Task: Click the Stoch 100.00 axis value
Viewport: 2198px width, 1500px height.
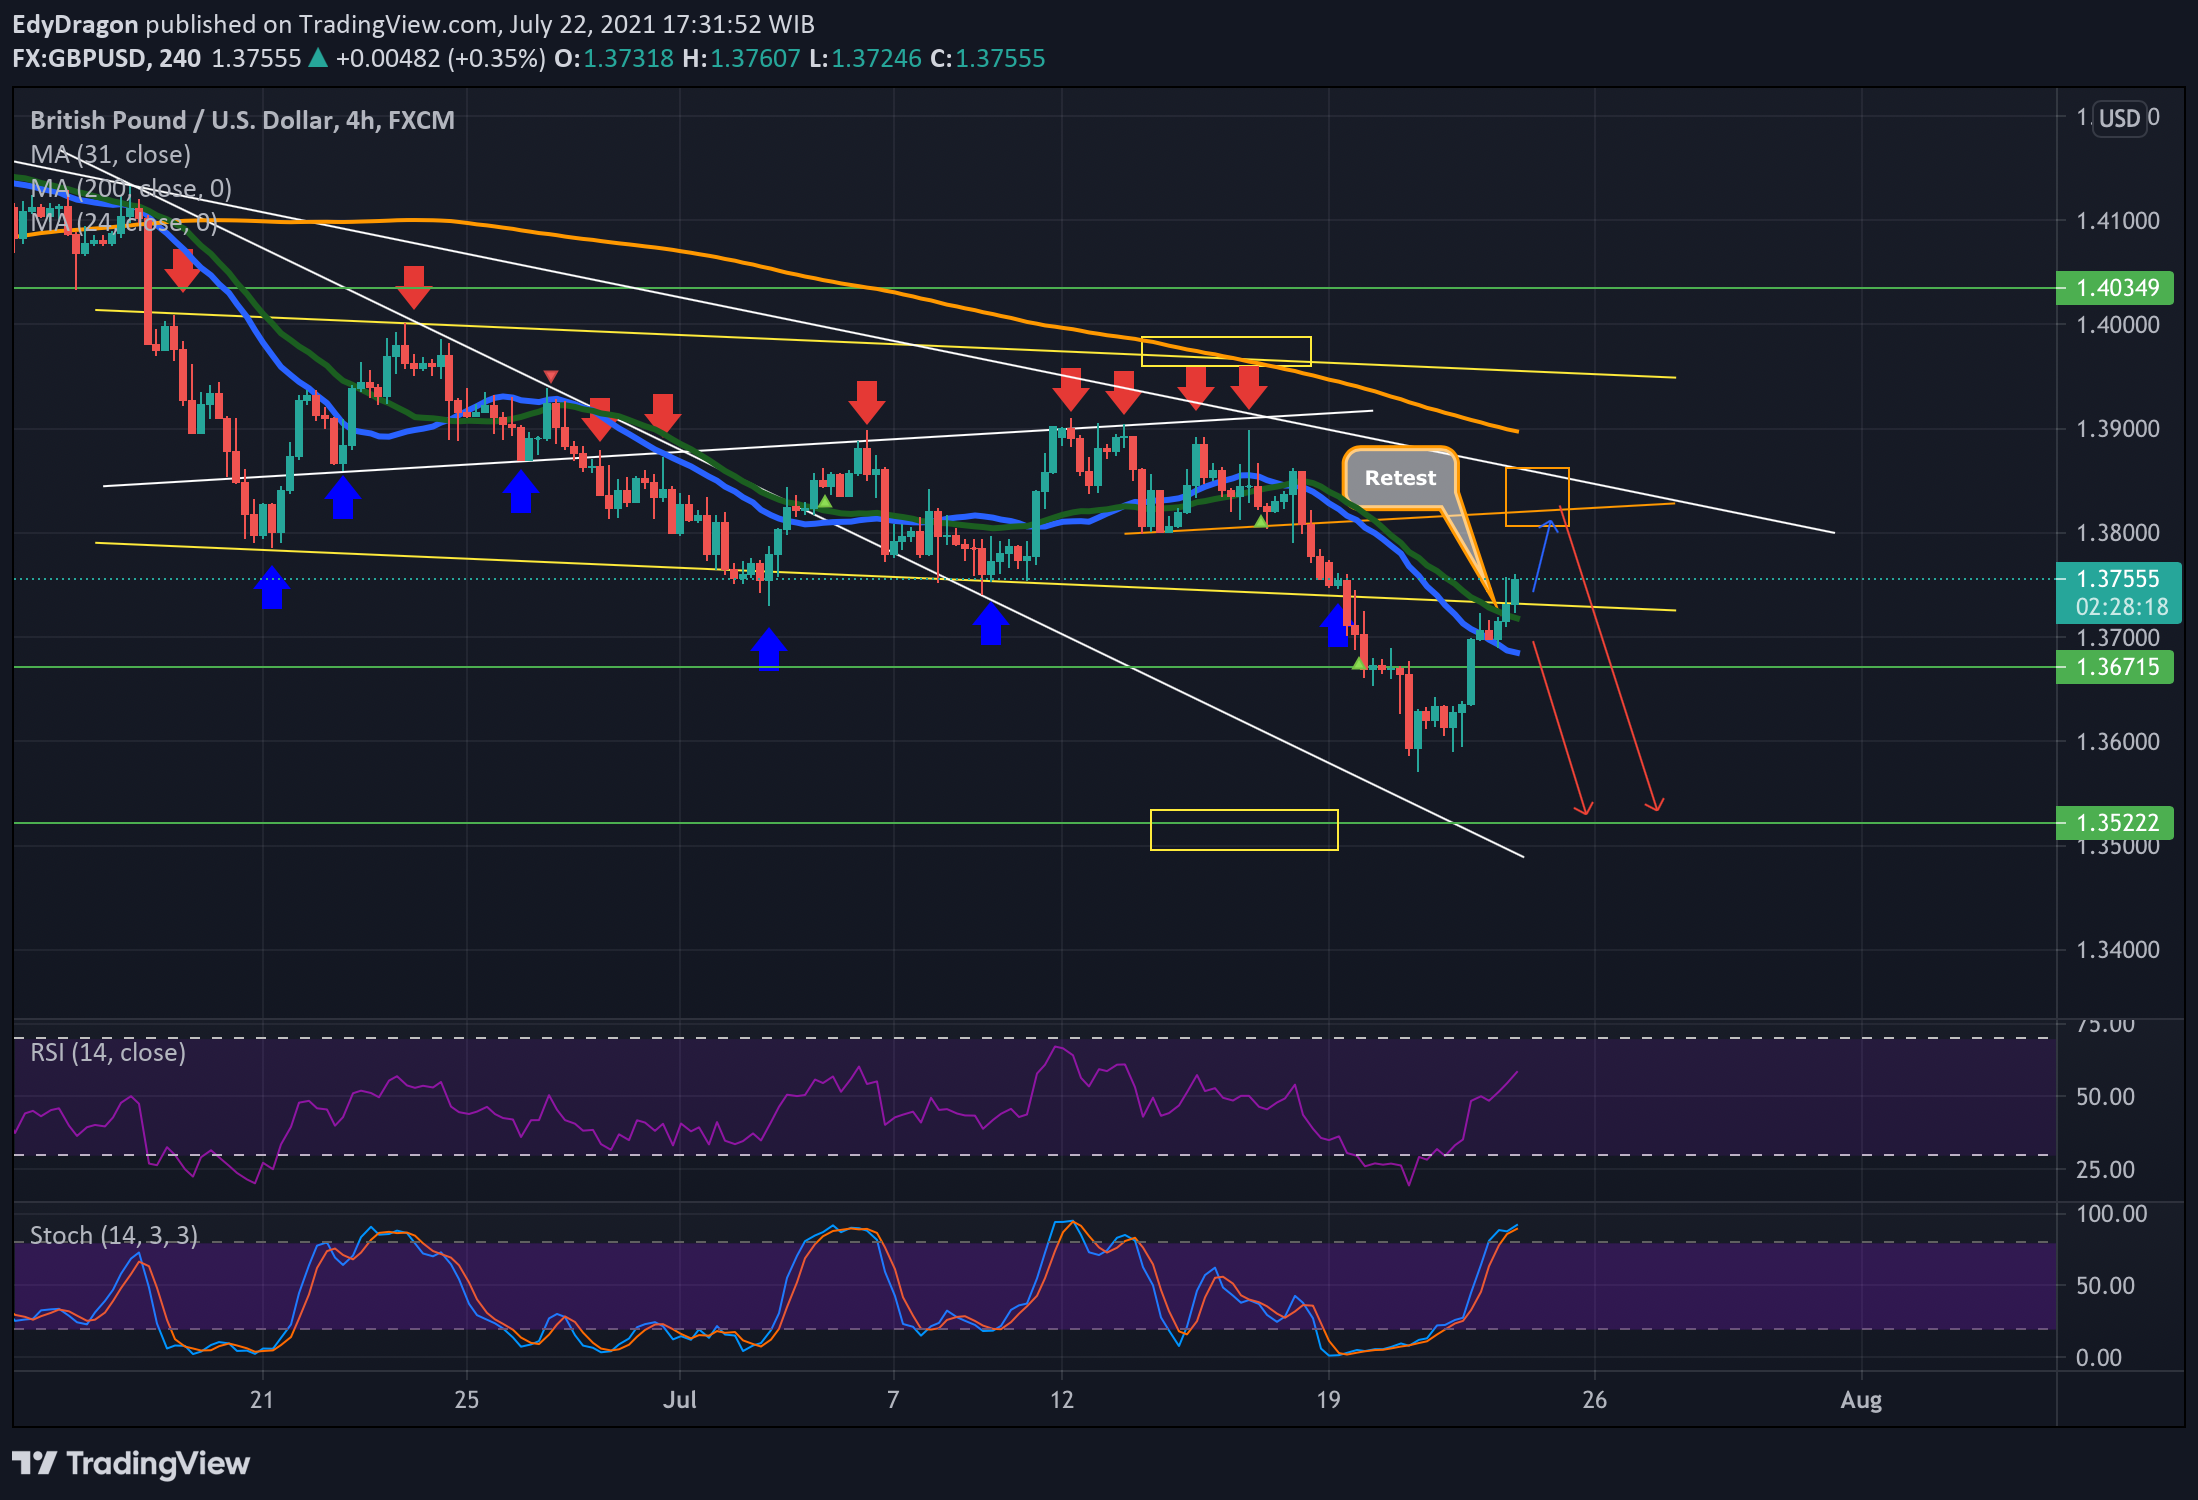Action: [2111, 1214]
